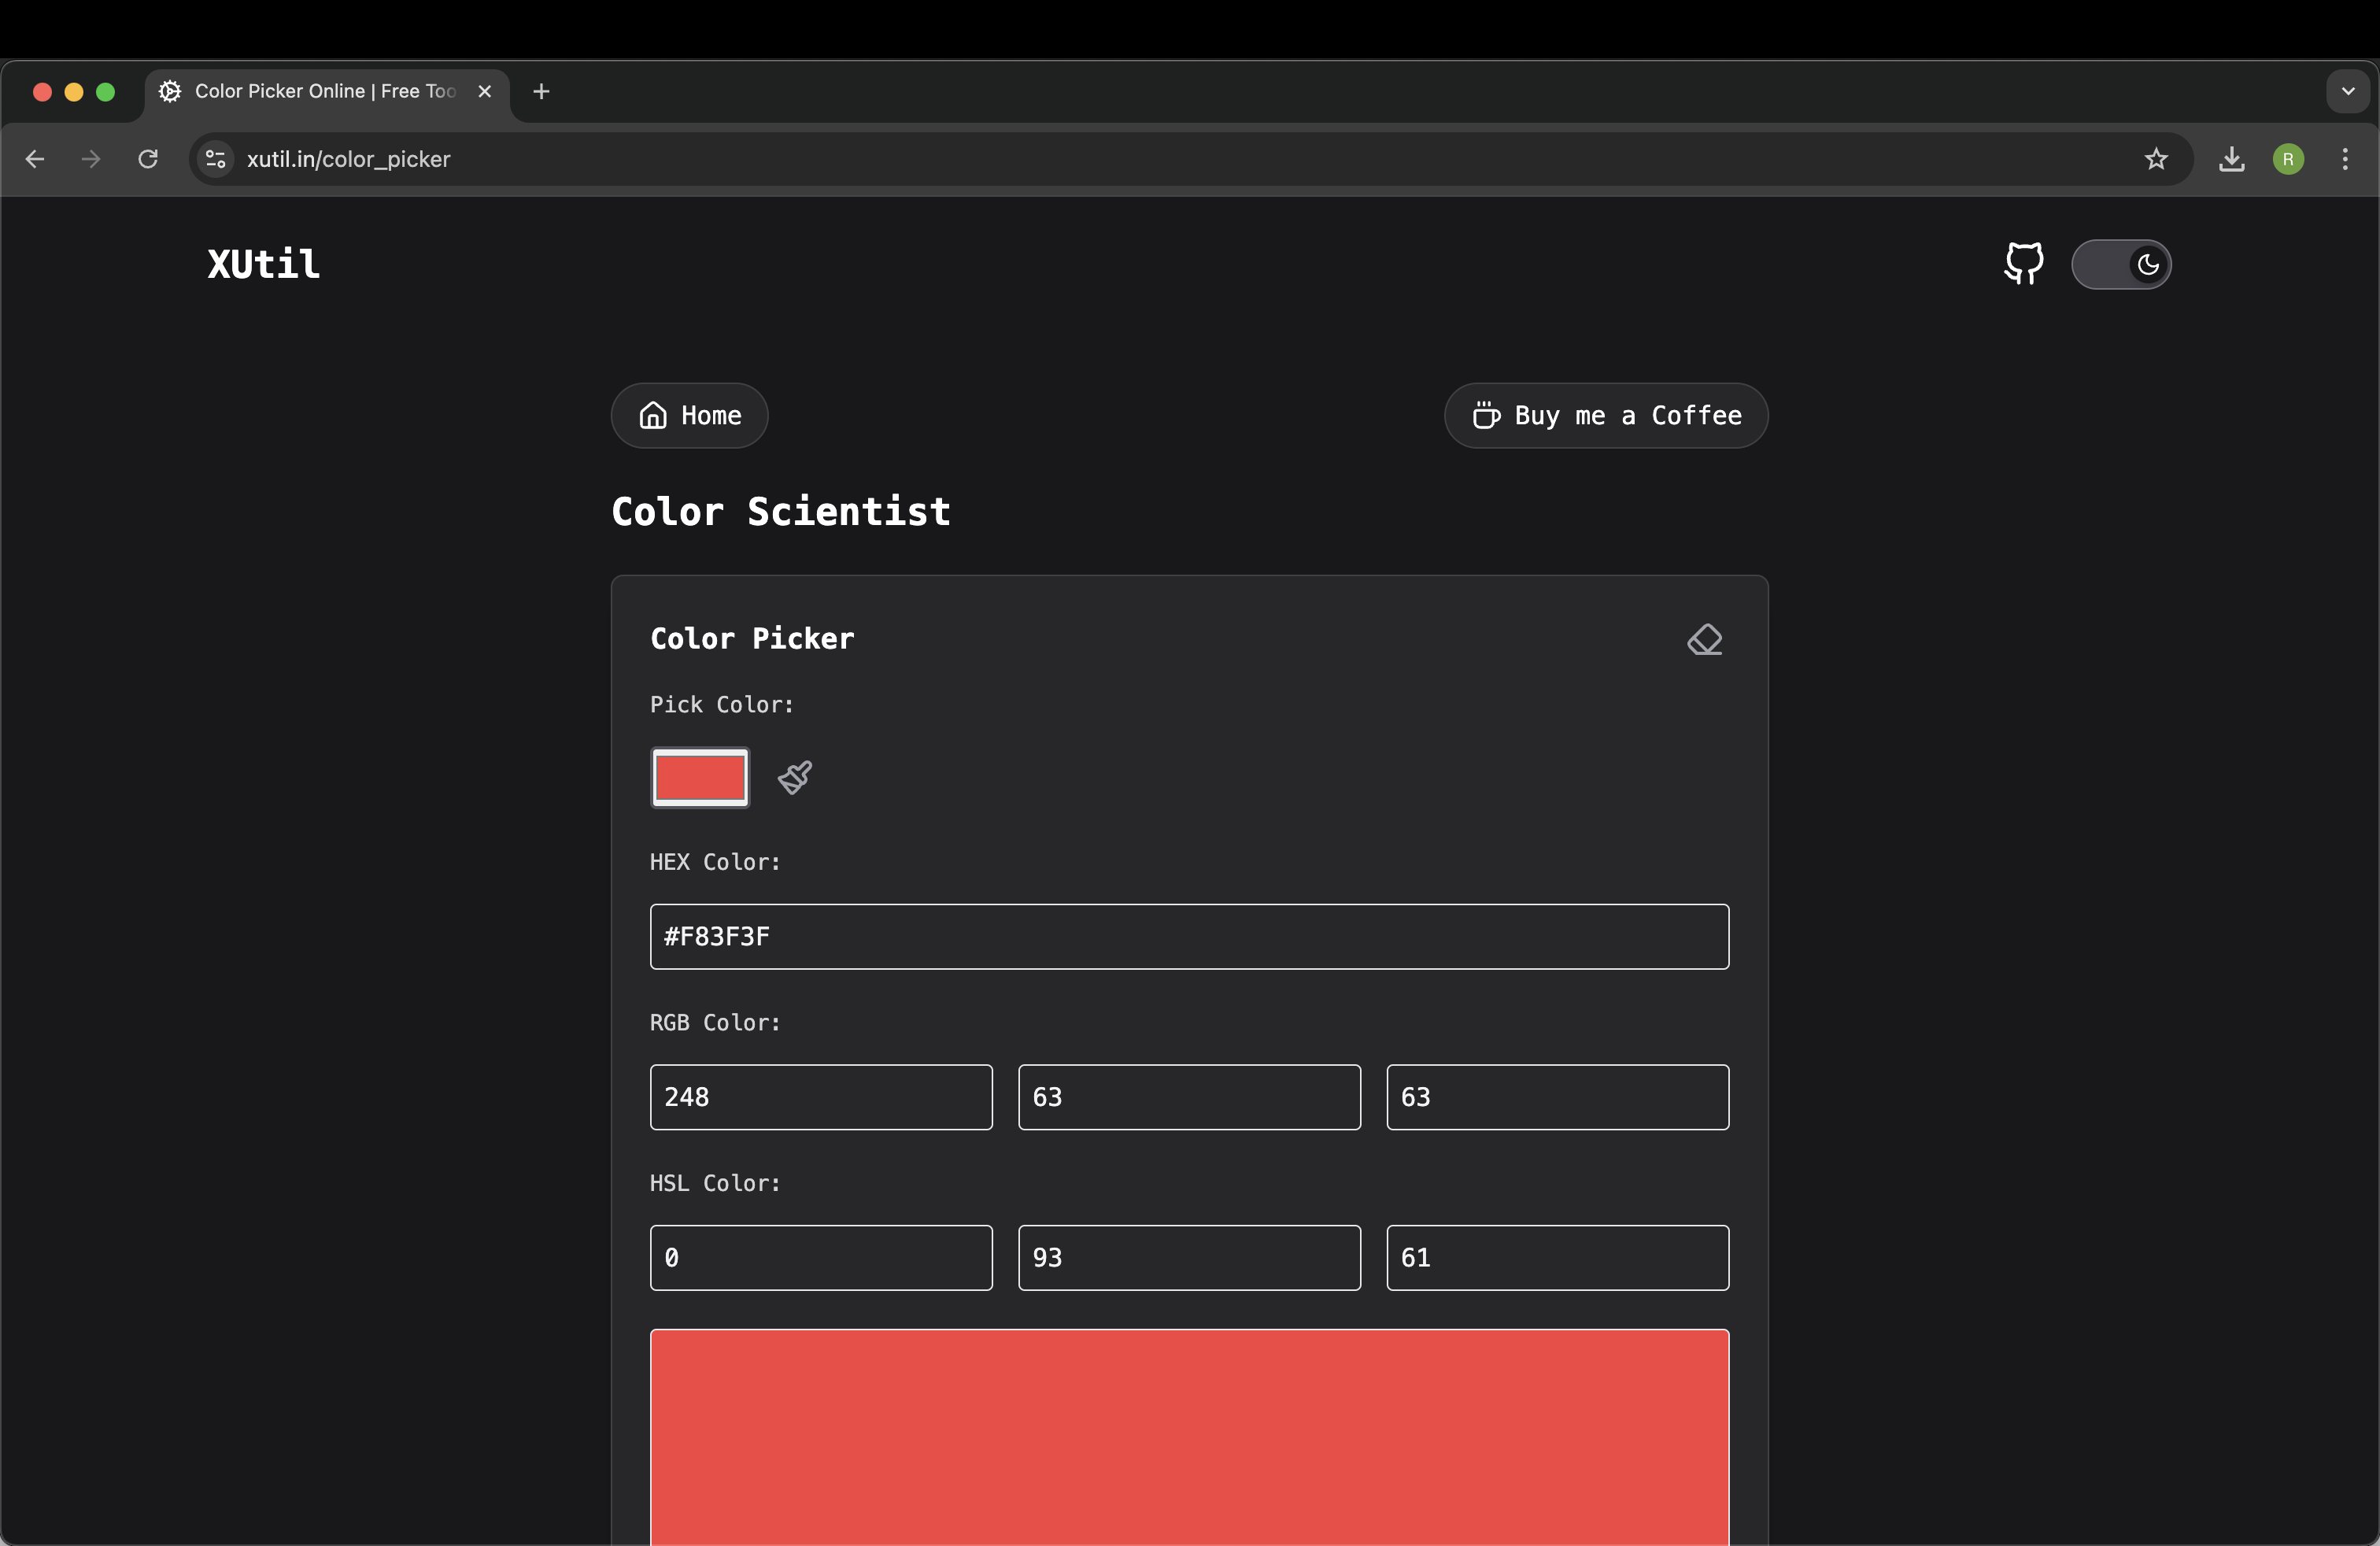Click the moon icon on theme switch
Screen dimensions: 2380x1546
[2147, 264]
